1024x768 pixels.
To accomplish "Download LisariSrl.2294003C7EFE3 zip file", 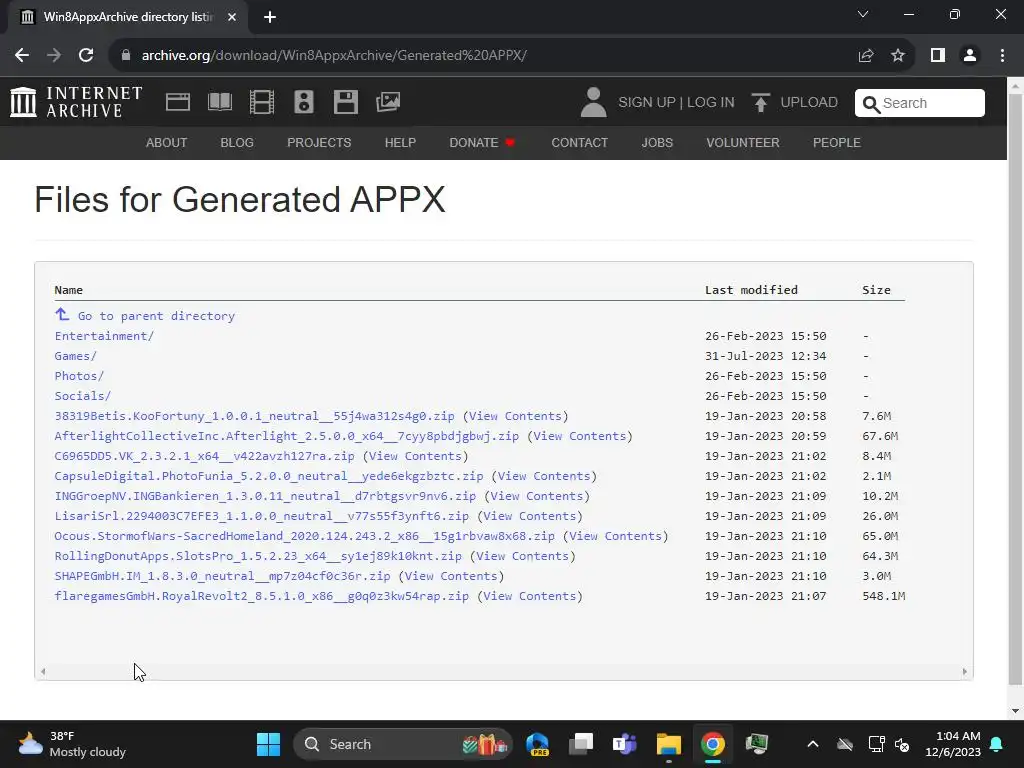I will point(261,516).
